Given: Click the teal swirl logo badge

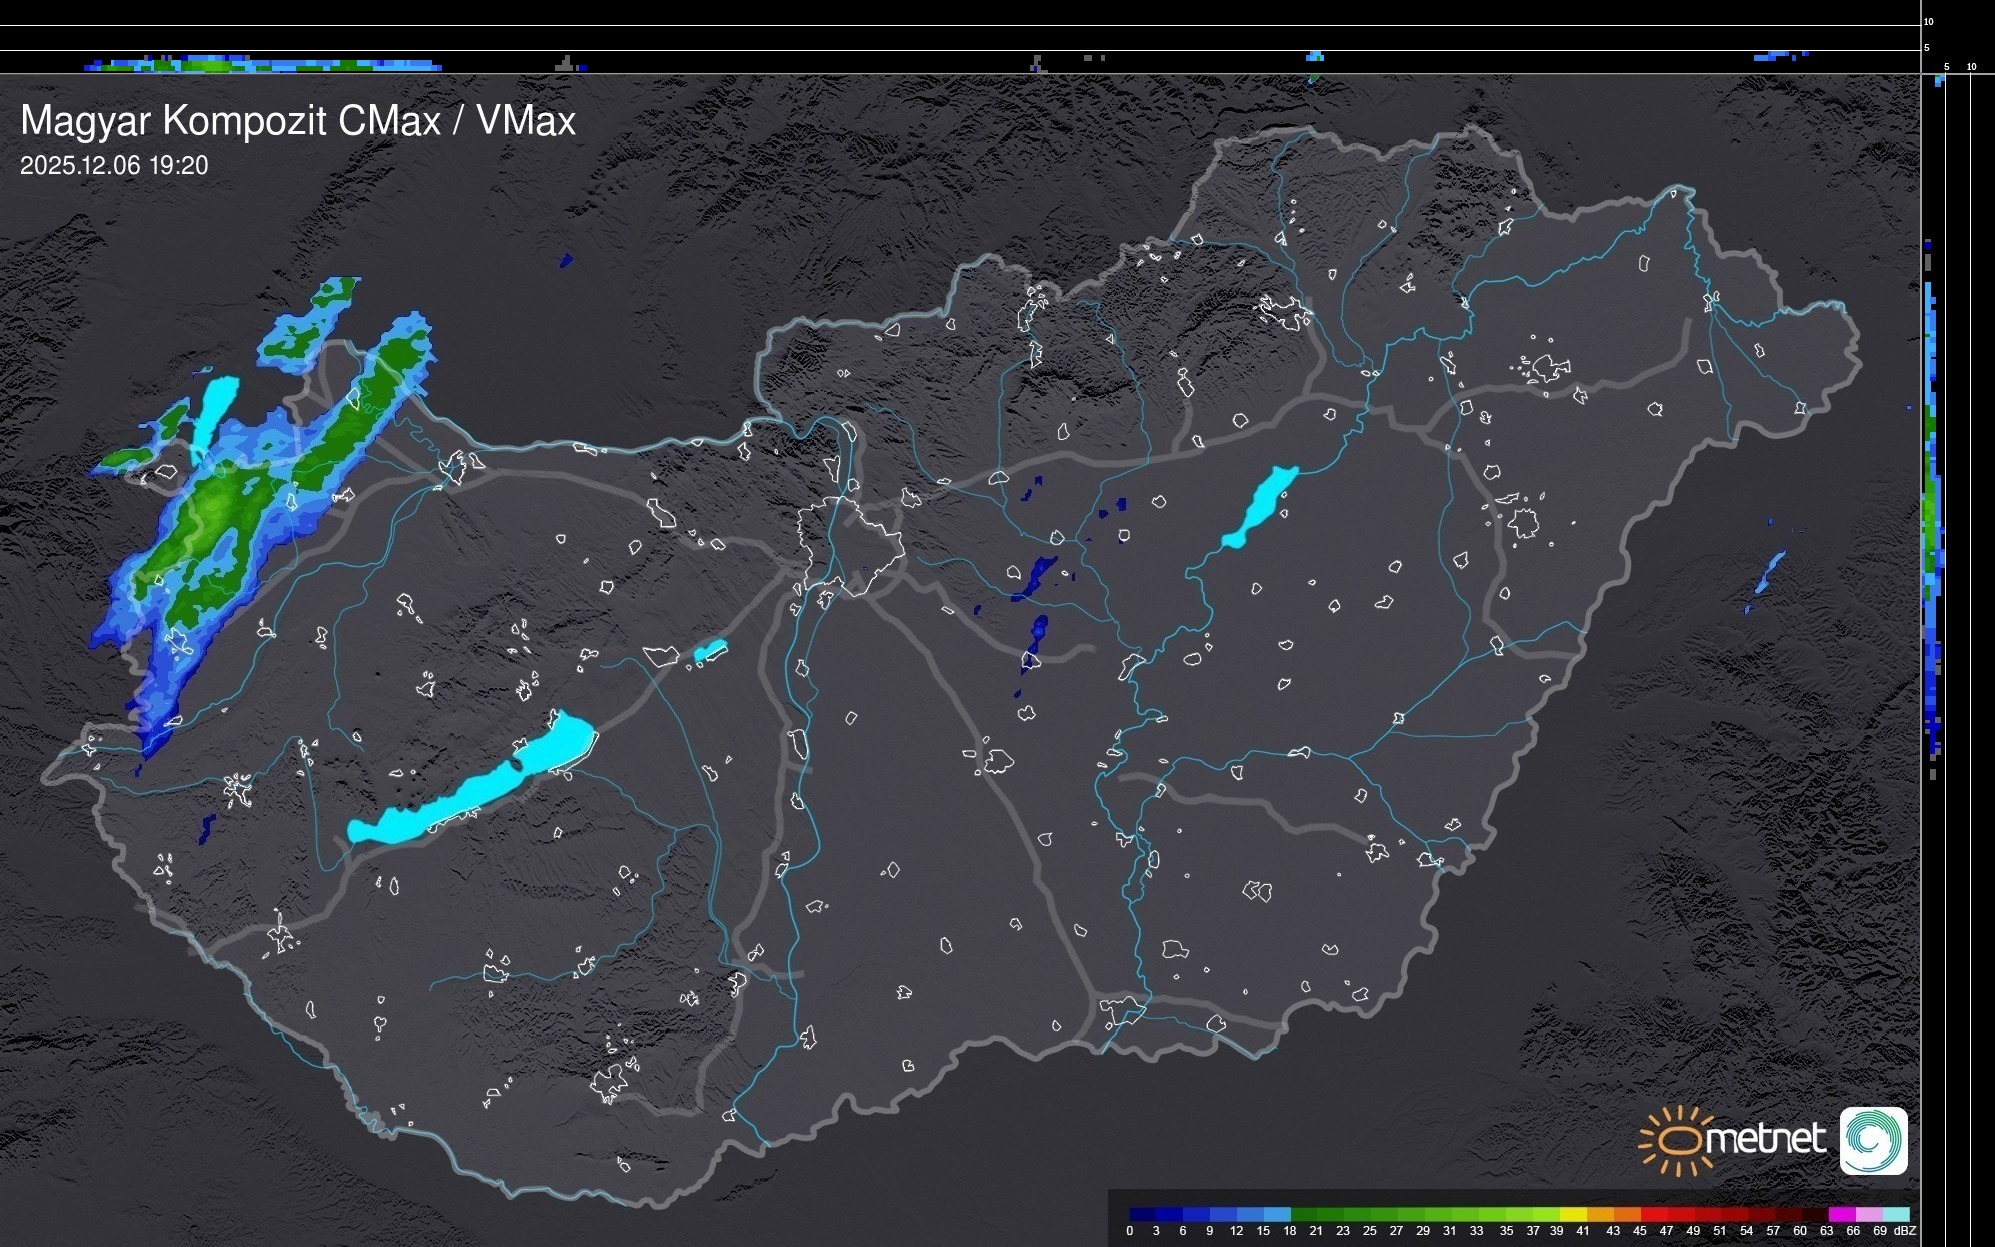Looking at the screenshot, I should [1873, 1140].
